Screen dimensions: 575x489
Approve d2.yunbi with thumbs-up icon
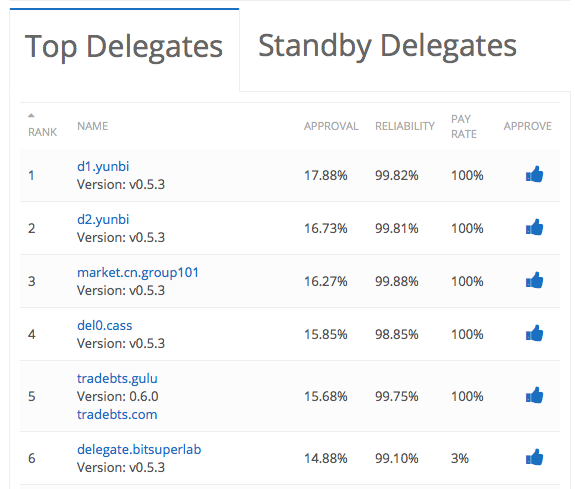534,227
